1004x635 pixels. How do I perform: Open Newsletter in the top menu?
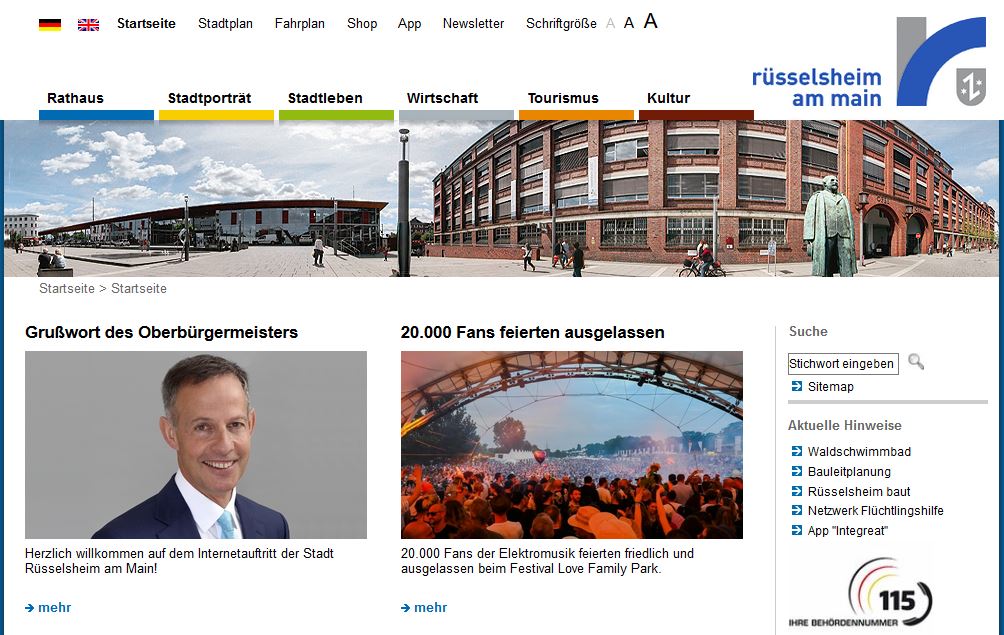[x=473, y=24]
